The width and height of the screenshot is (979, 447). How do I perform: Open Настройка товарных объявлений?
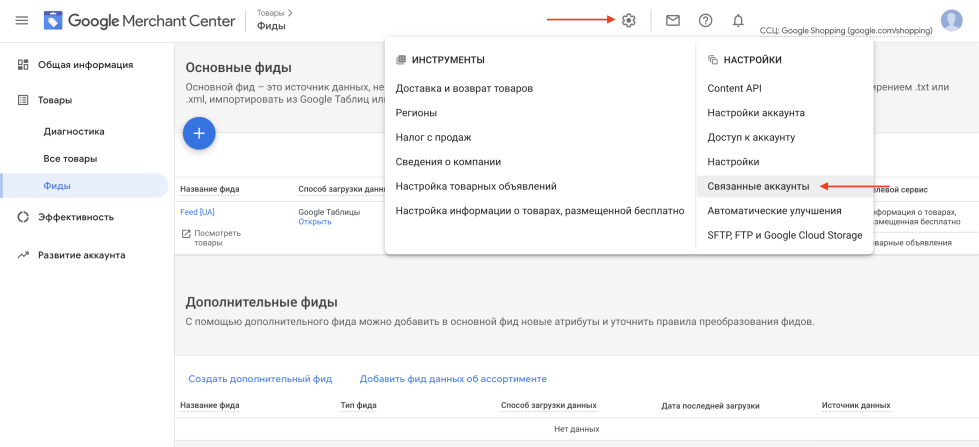476,186
